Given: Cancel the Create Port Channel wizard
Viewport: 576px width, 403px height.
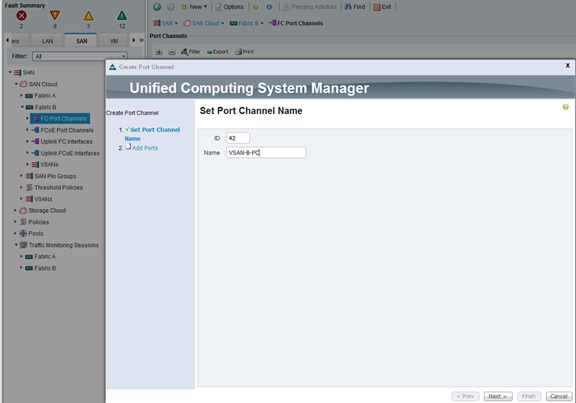Looking at the screenshot, I should (x=559, y=396).
